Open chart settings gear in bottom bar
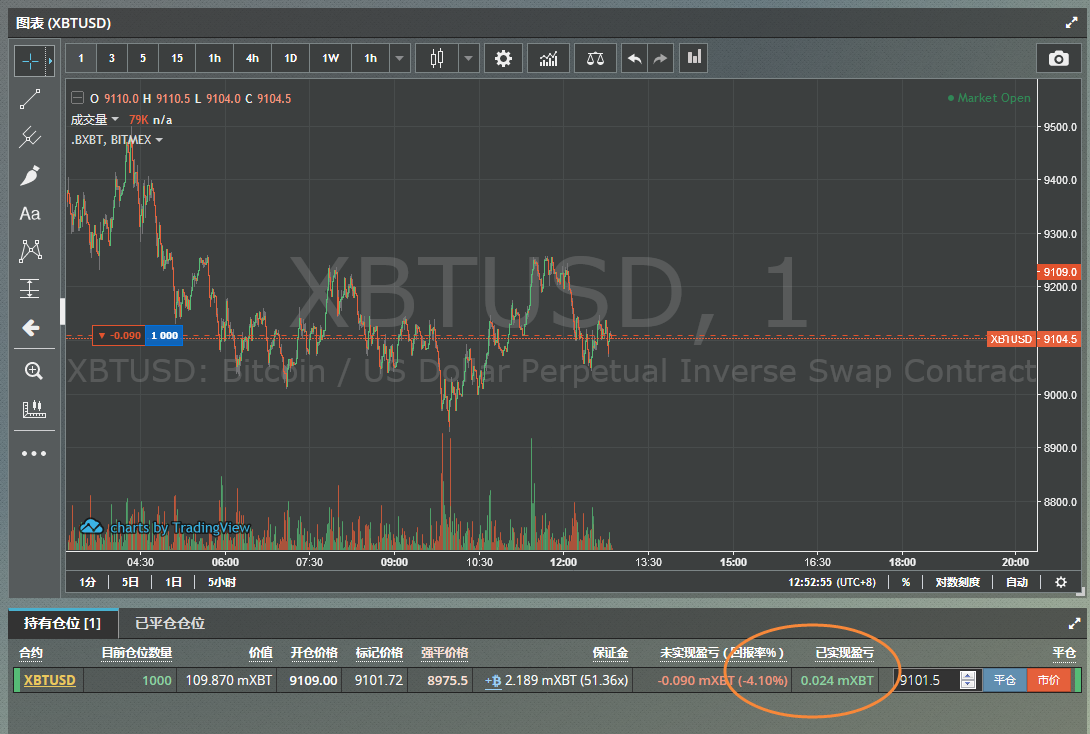This screenshot has width=1090, height=734. pyautogui.click(x=1061, y=582)
